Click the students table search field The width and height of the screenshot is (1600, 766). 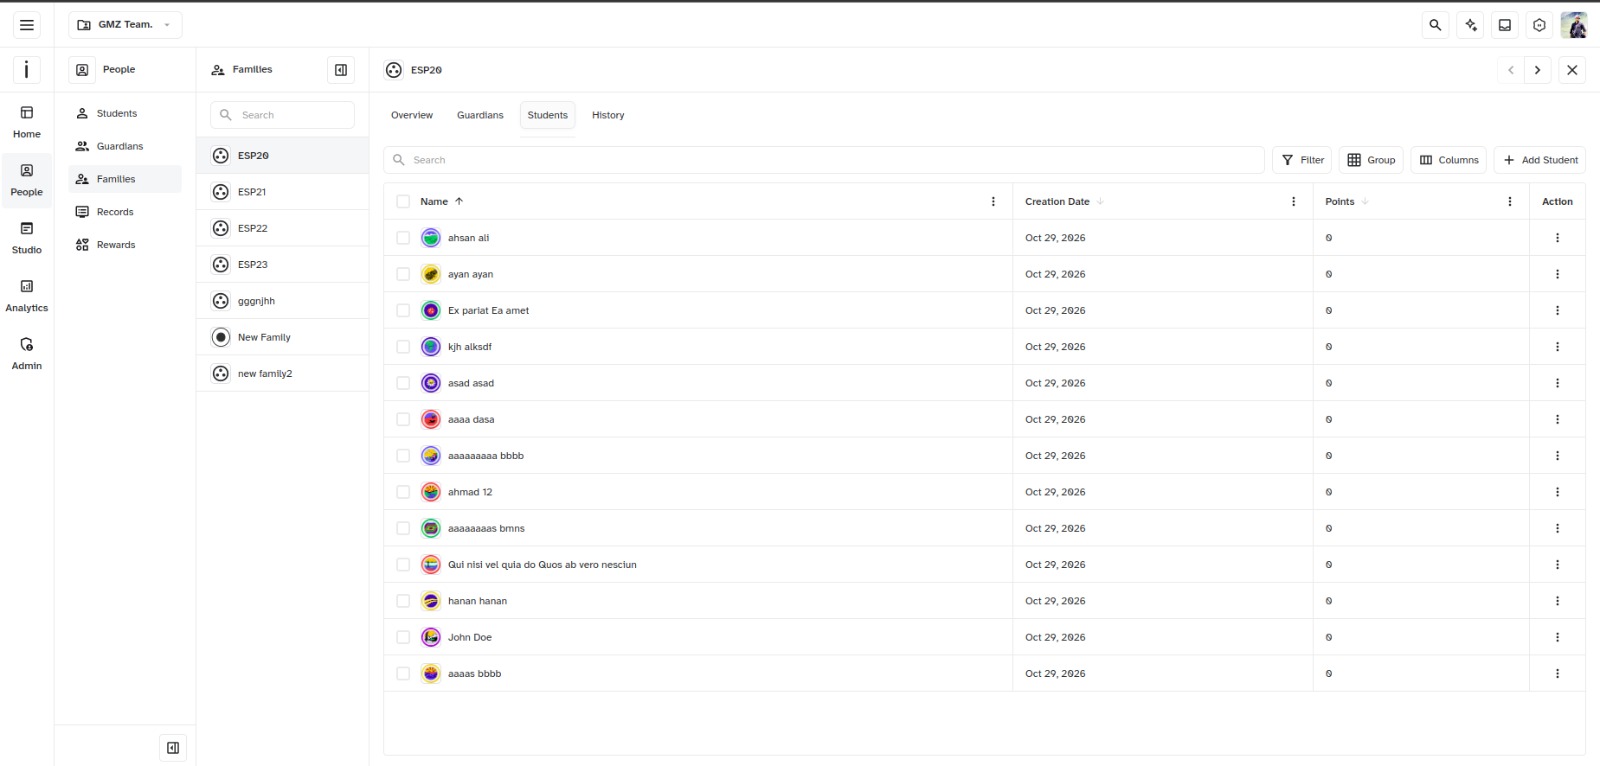(x=824, y=160)
